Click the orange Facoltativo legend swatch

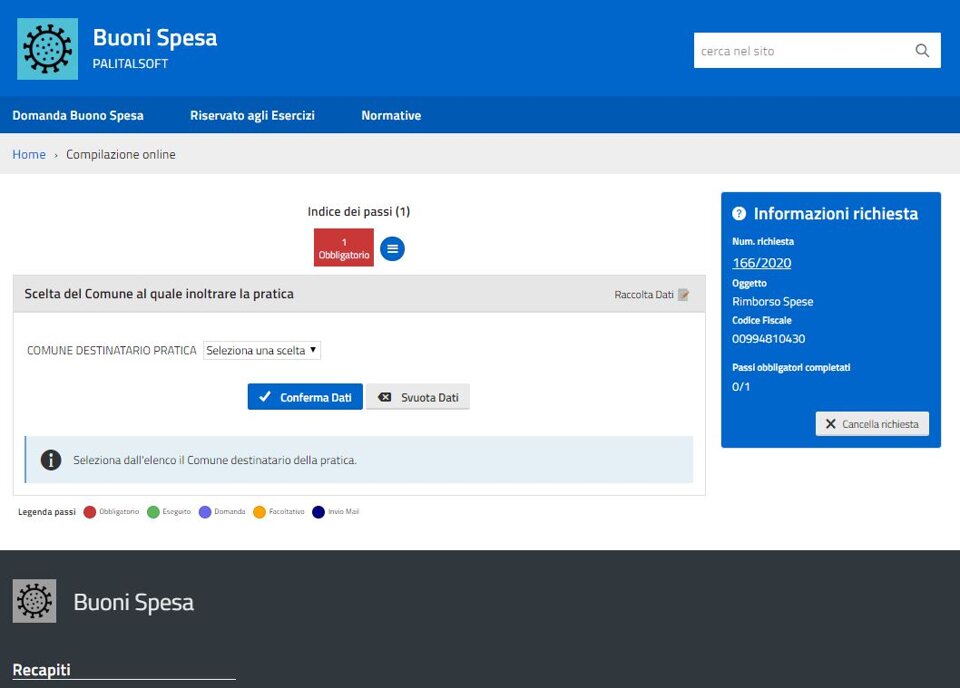259,512
